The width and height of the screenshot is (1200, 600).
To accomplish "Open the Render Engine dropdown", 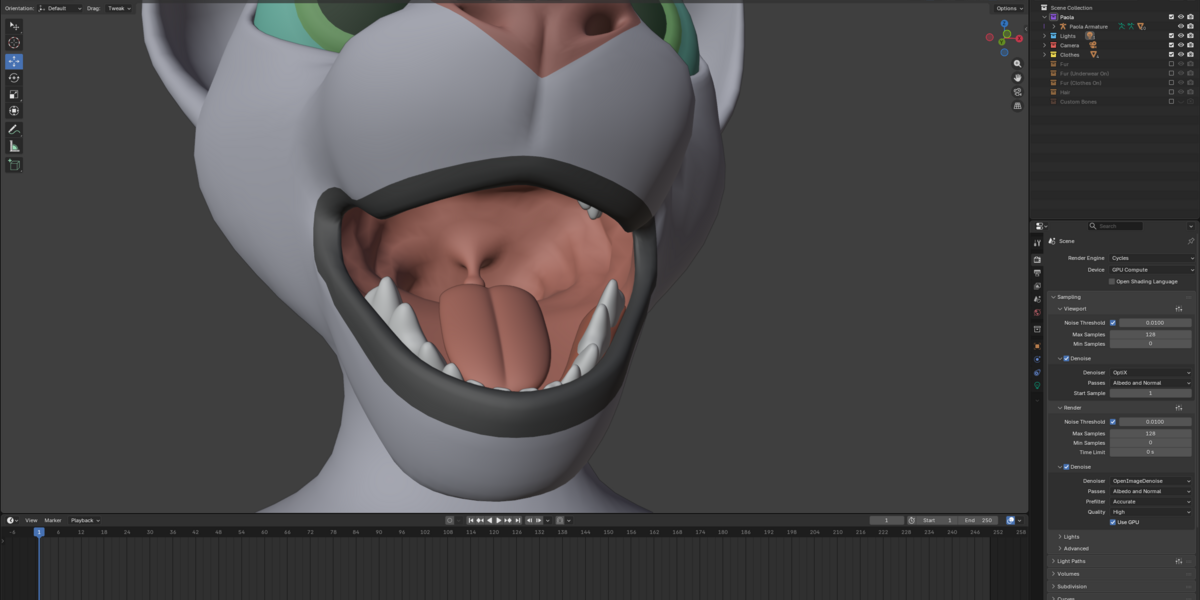I will (x=1152, y=258).
